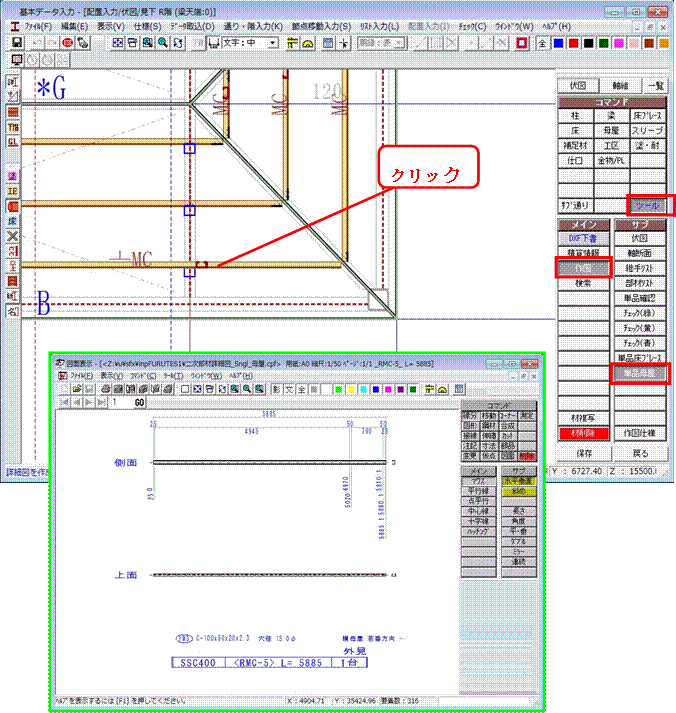This screenshot has width=676, height=713.
Task: Click the open-folder icon in drawing viewer toolbar
Action: (77, 389)
